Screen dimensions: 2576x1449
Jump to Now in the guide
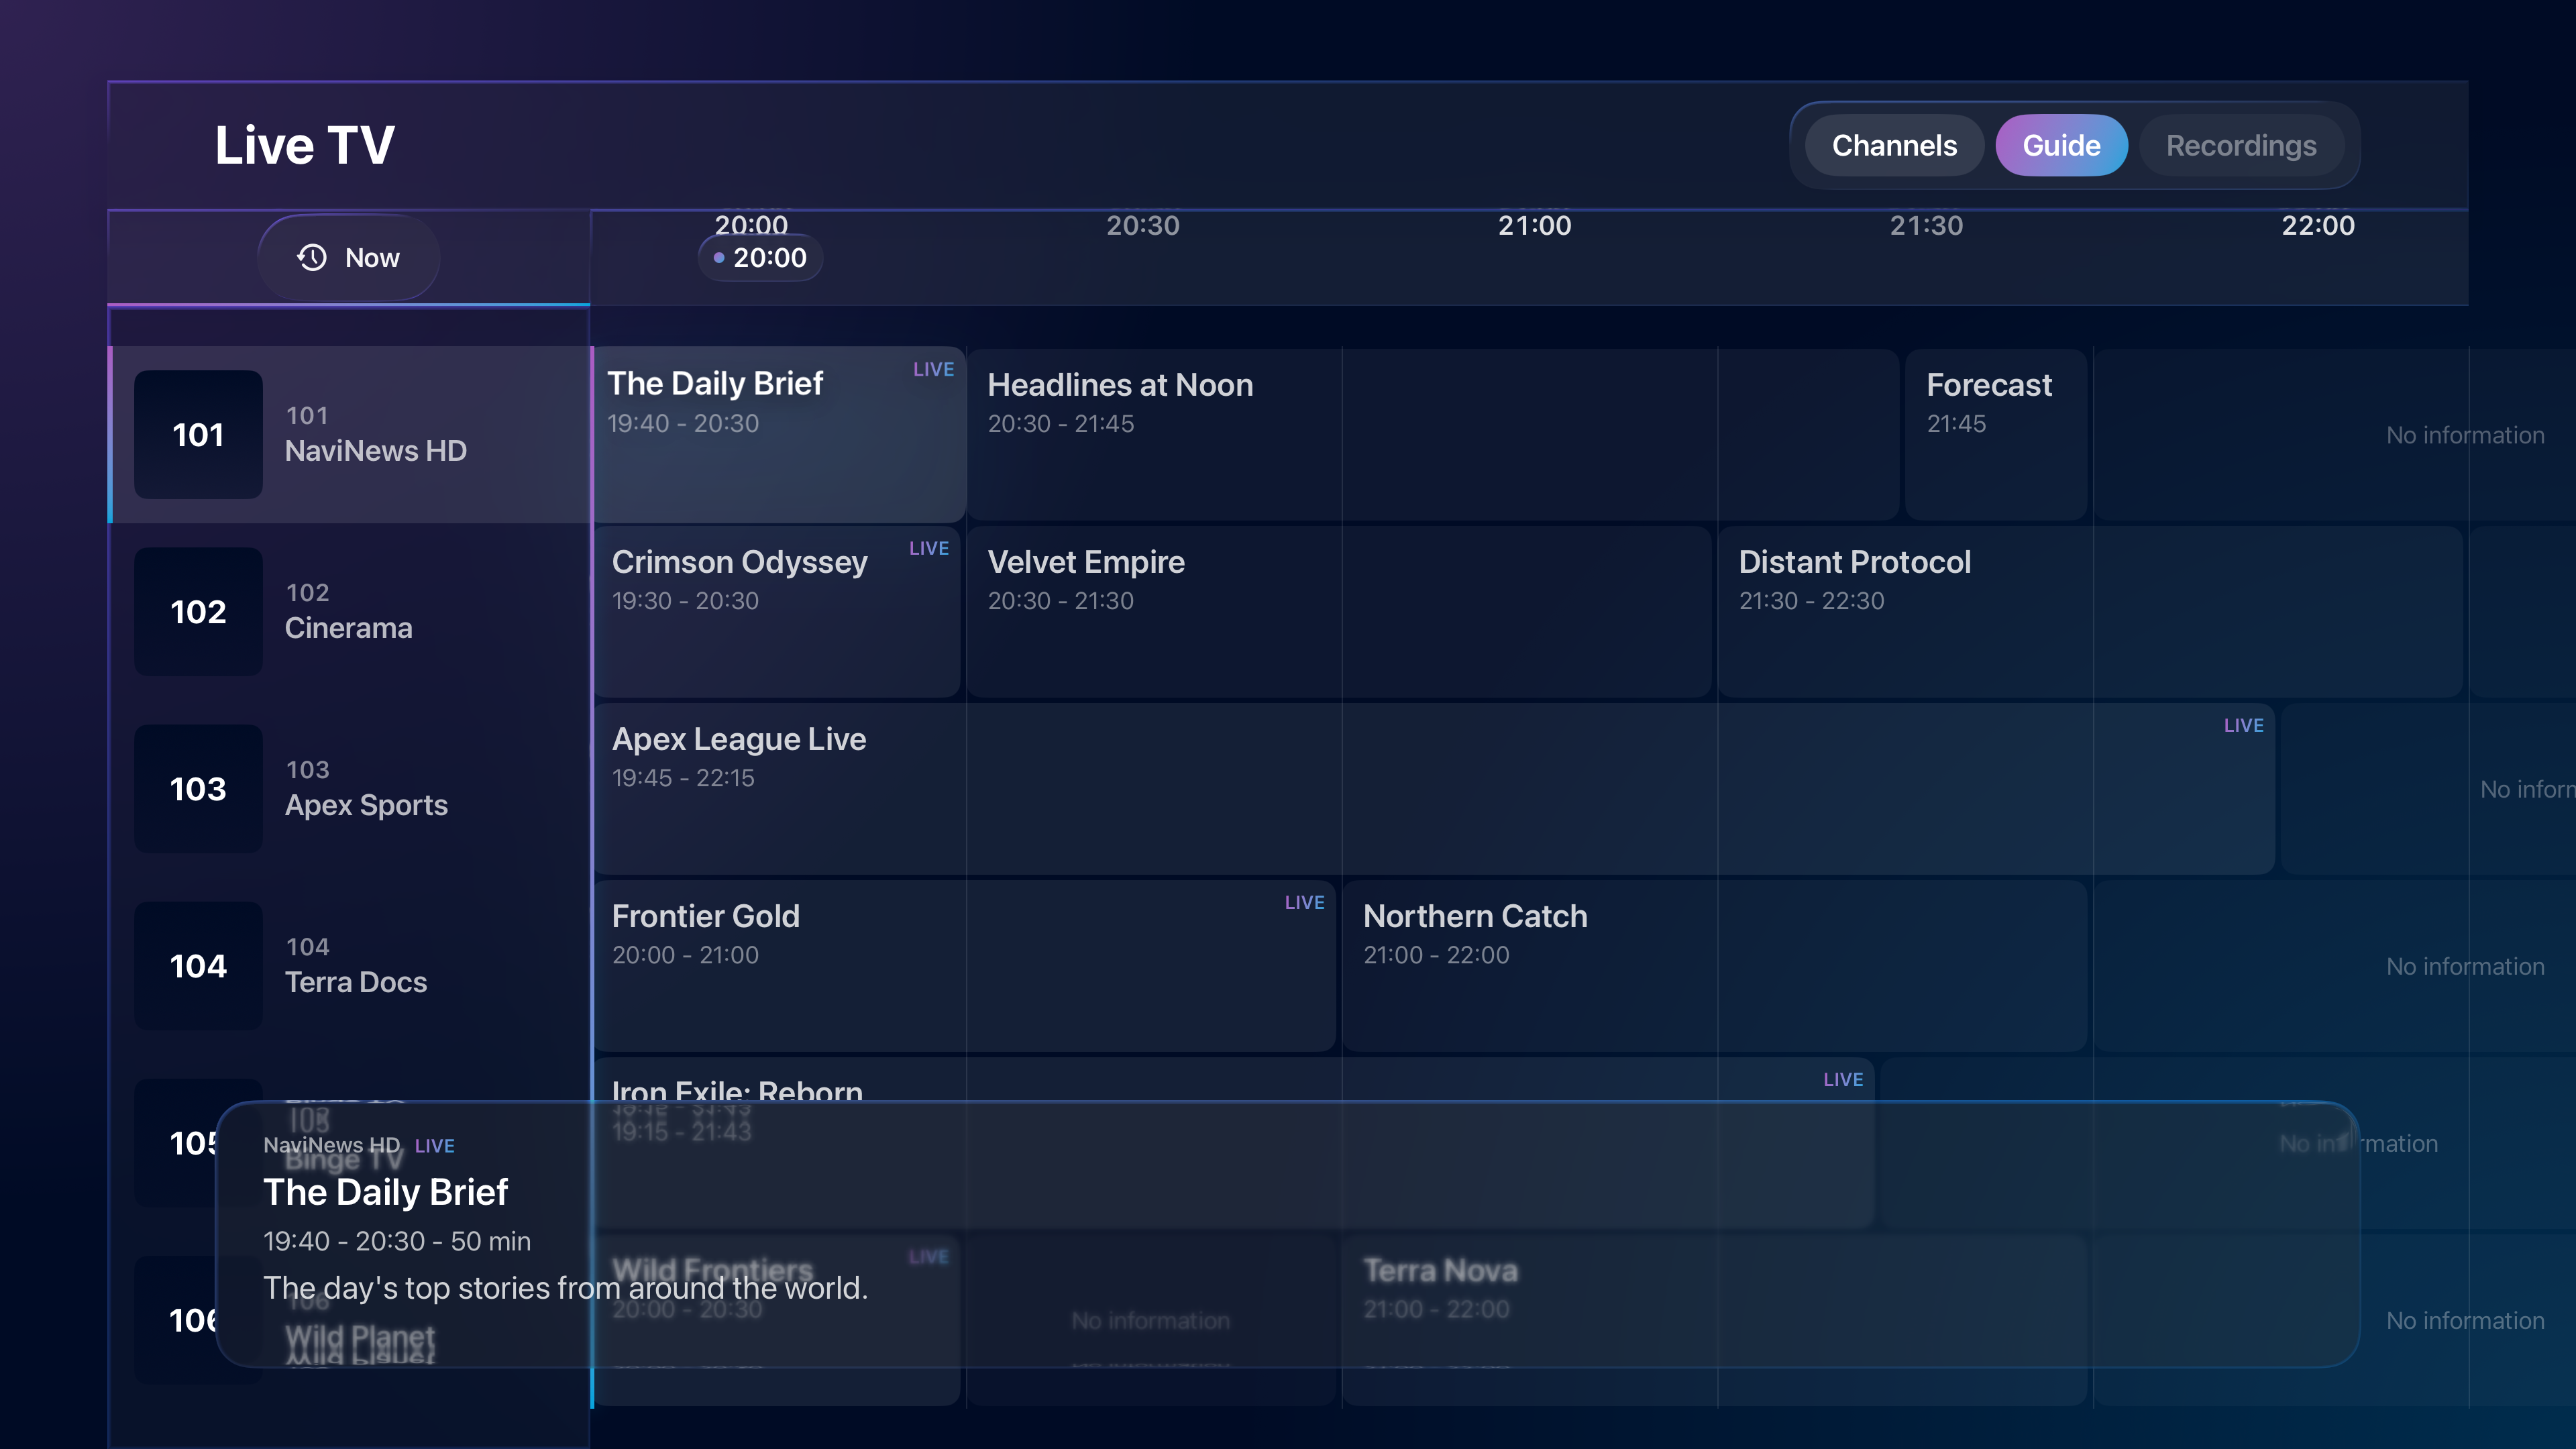(348, 258)
